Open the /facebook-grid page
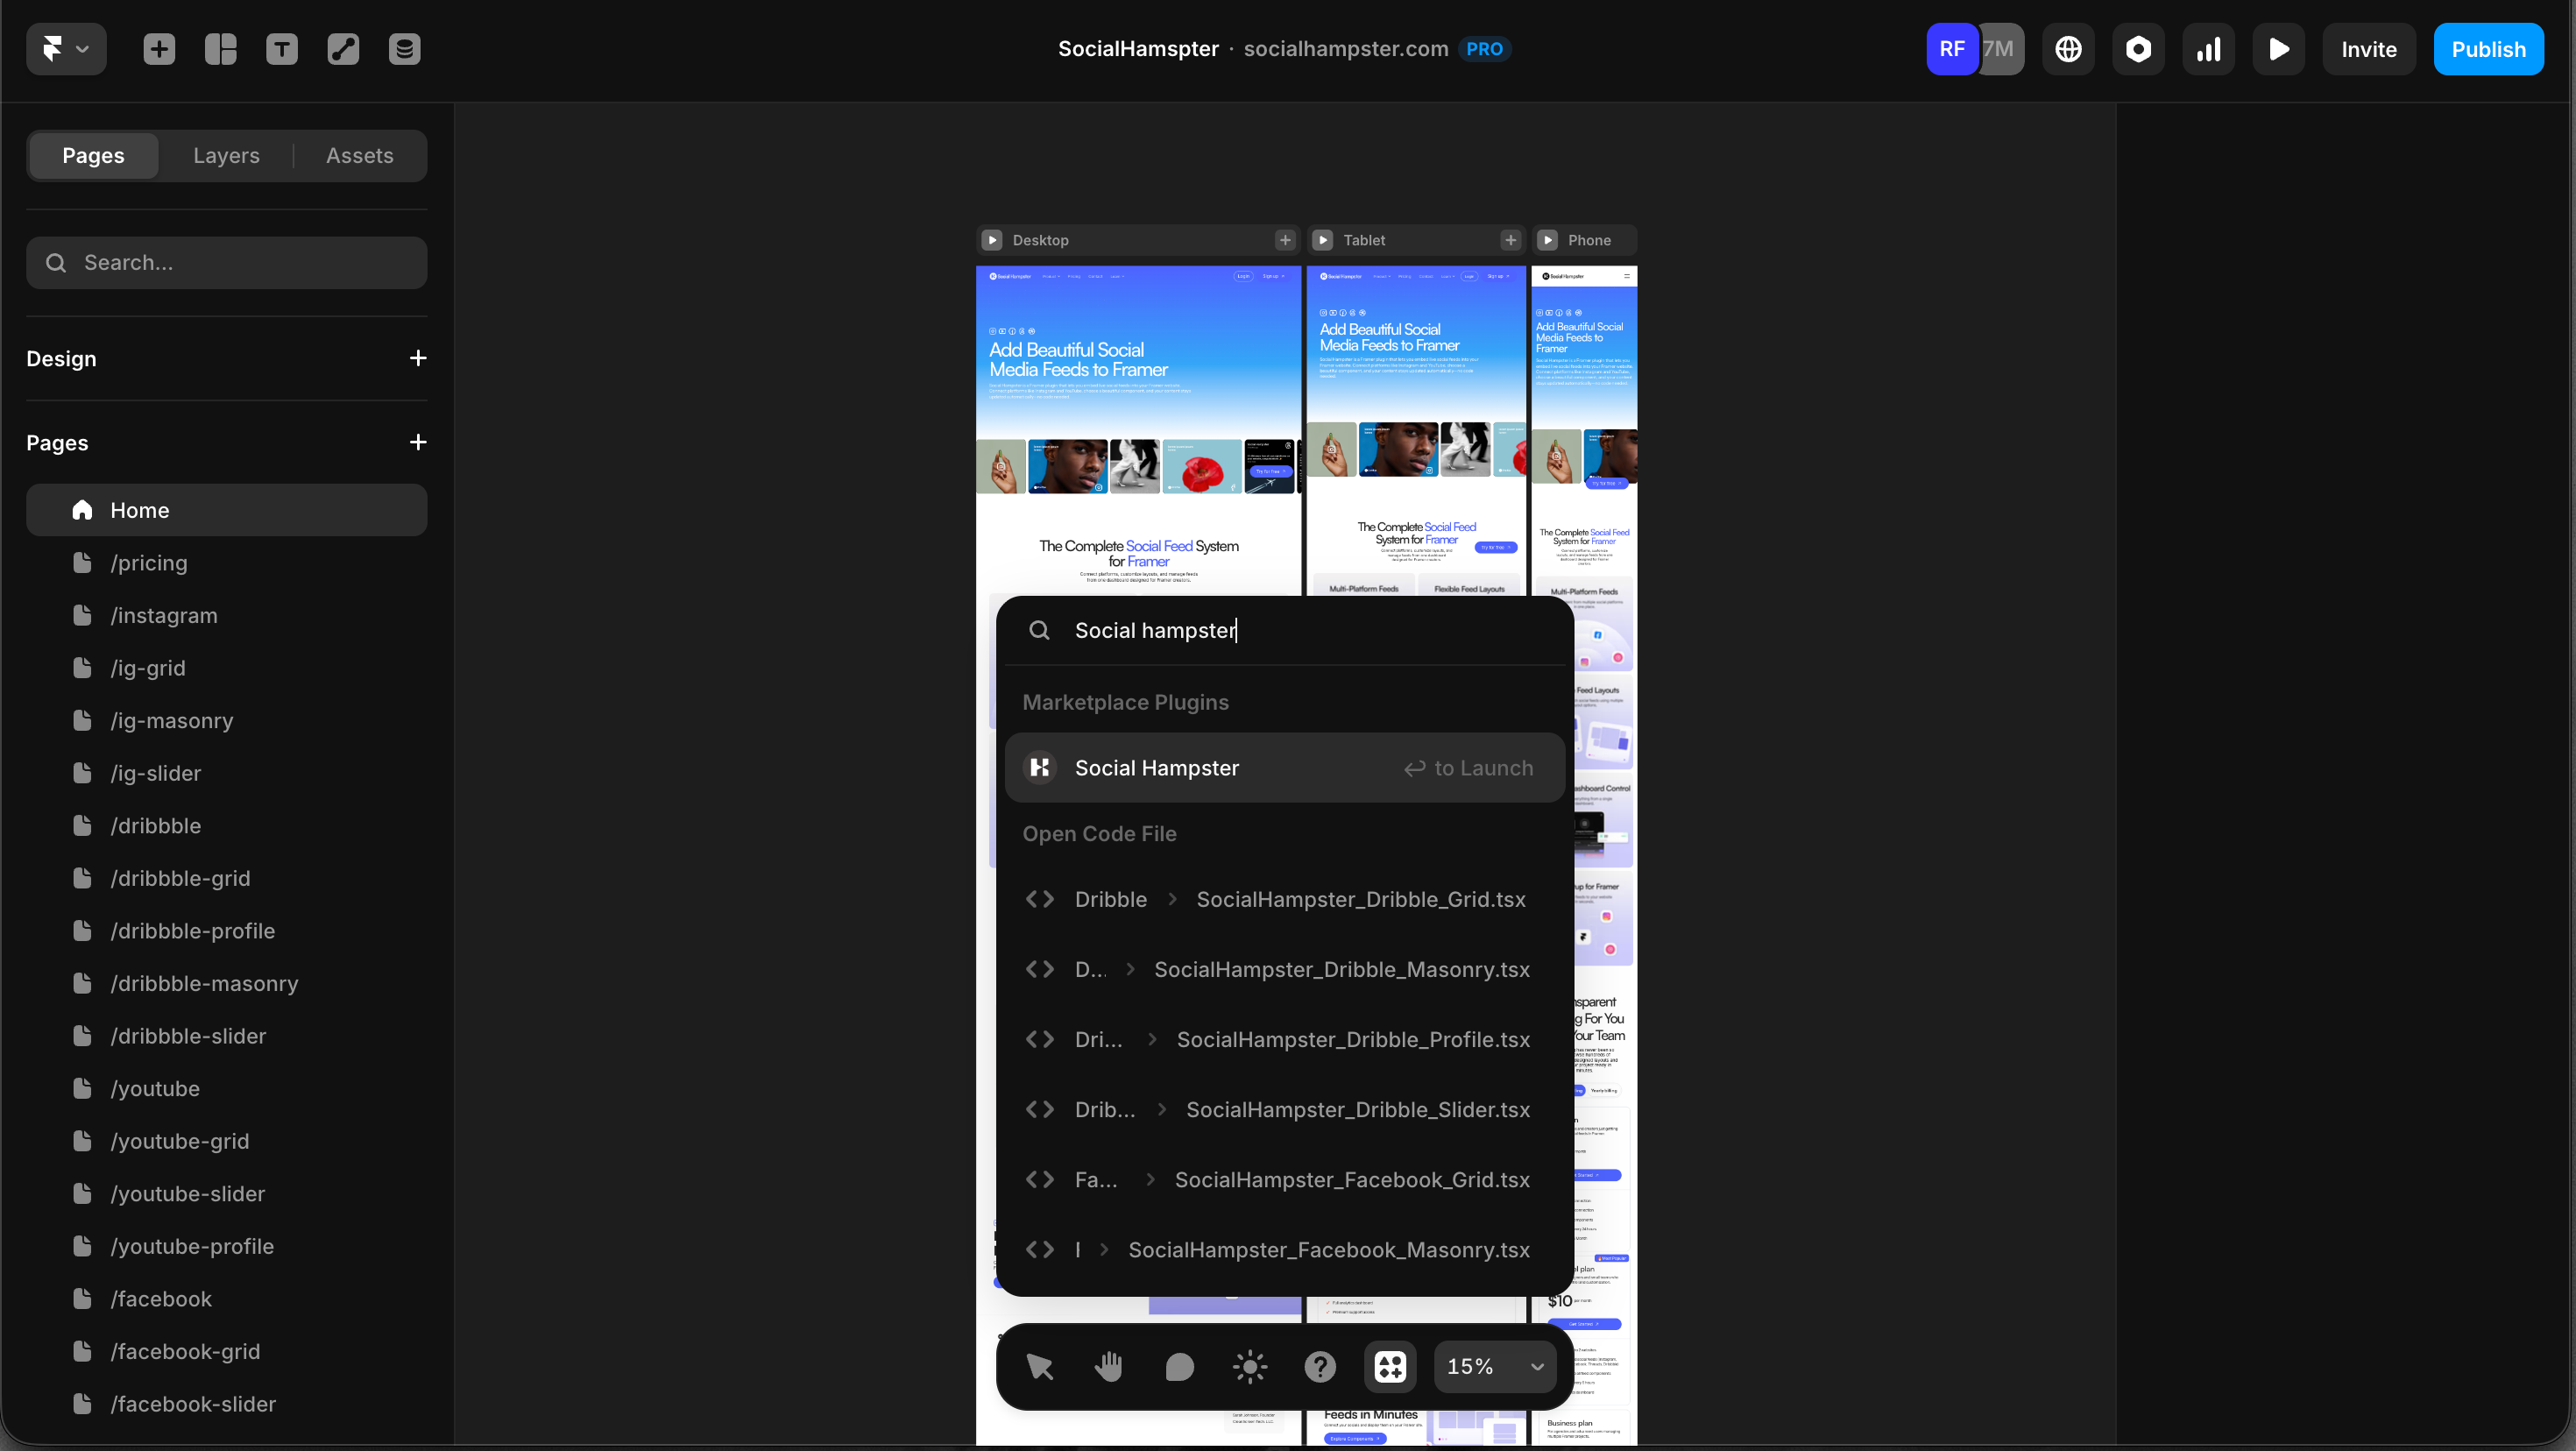Screen dimensions: 2576x1451 coord(227,1352)
